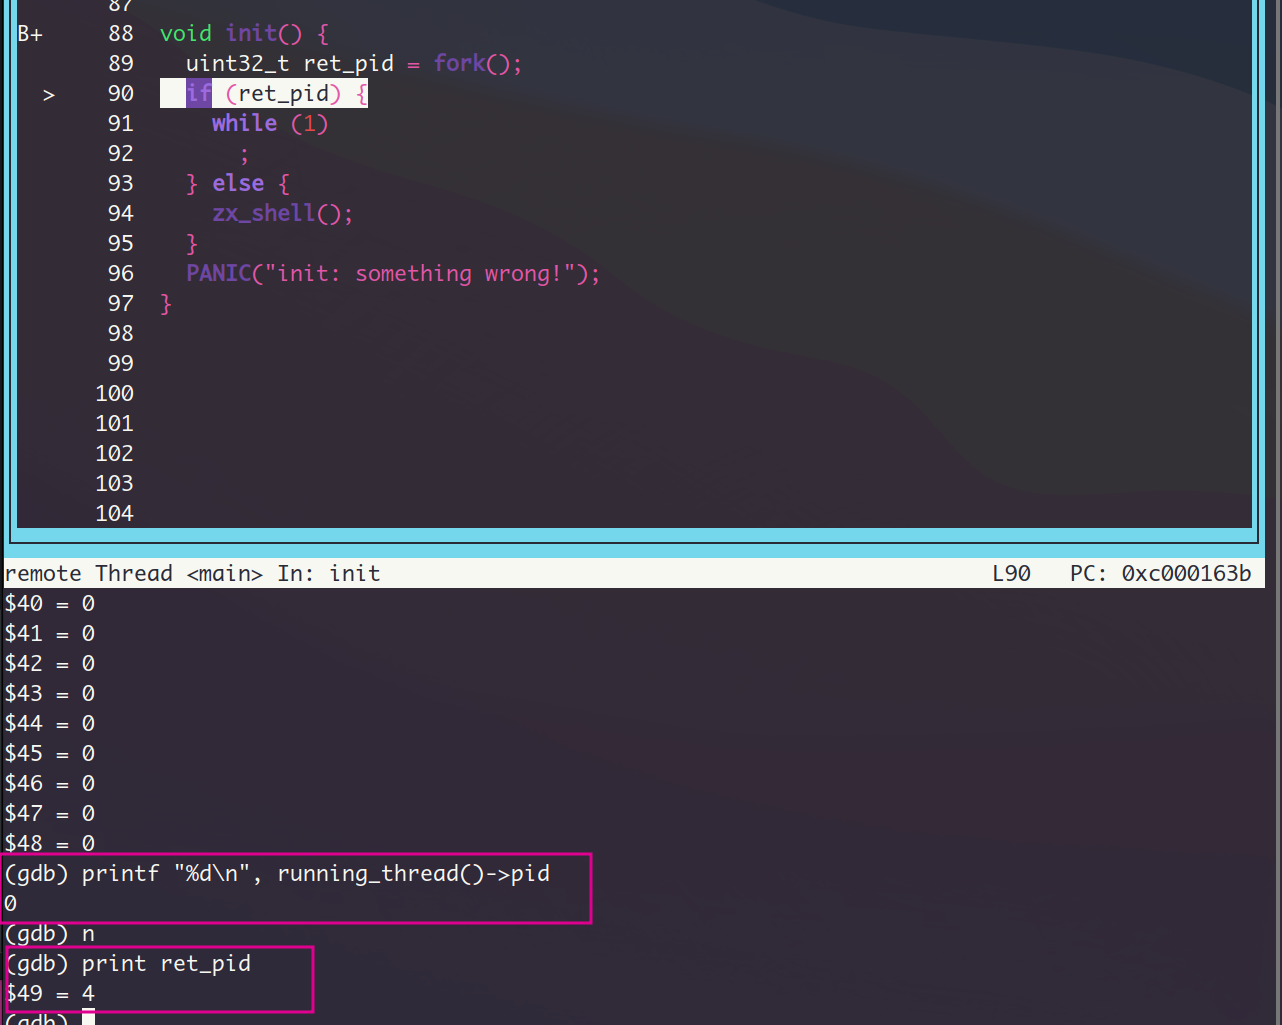Click the '(gdb) n' command line
The height and width of the screenshot is (1025, 1282).
(x=50, y=934)
